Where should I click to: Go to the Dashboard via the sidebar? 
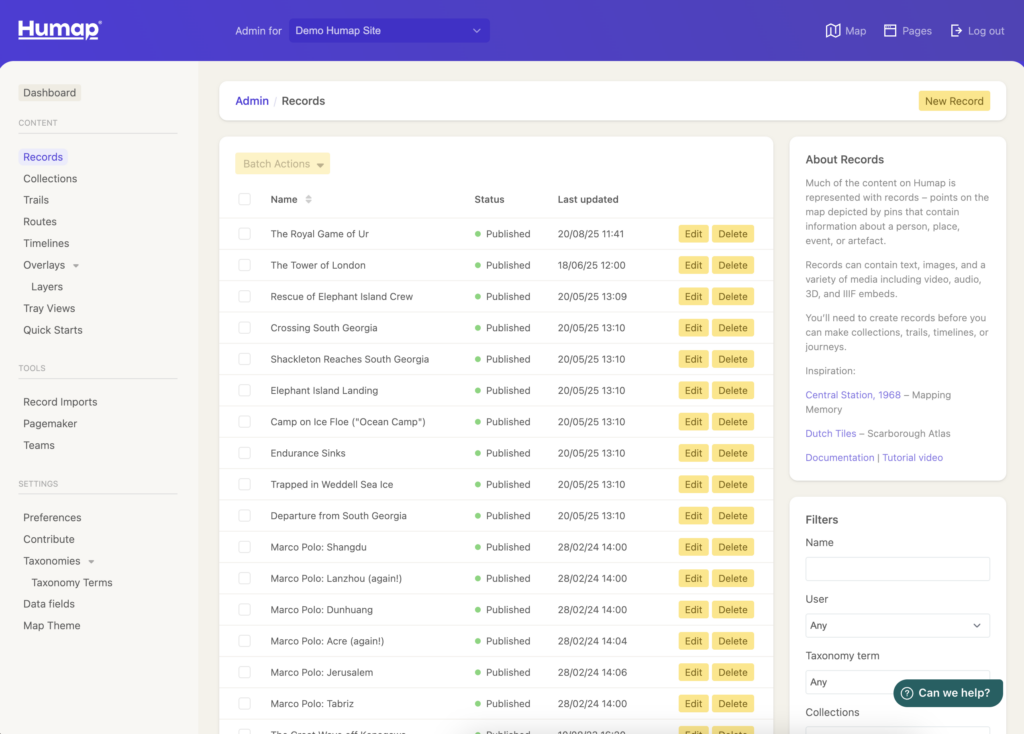coord(49,92)
